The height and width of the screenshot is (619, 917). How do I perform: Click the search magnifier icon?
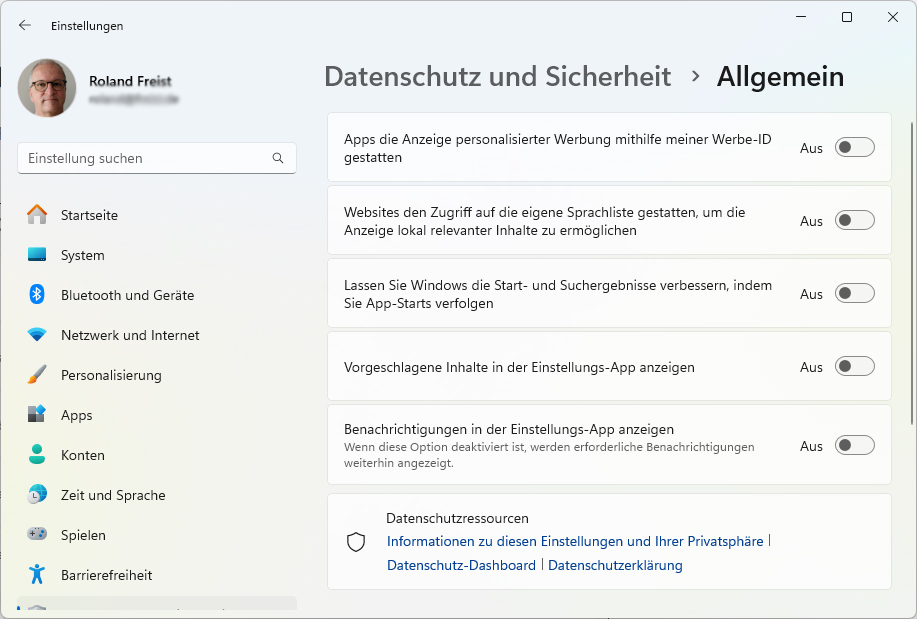point(278,158)
